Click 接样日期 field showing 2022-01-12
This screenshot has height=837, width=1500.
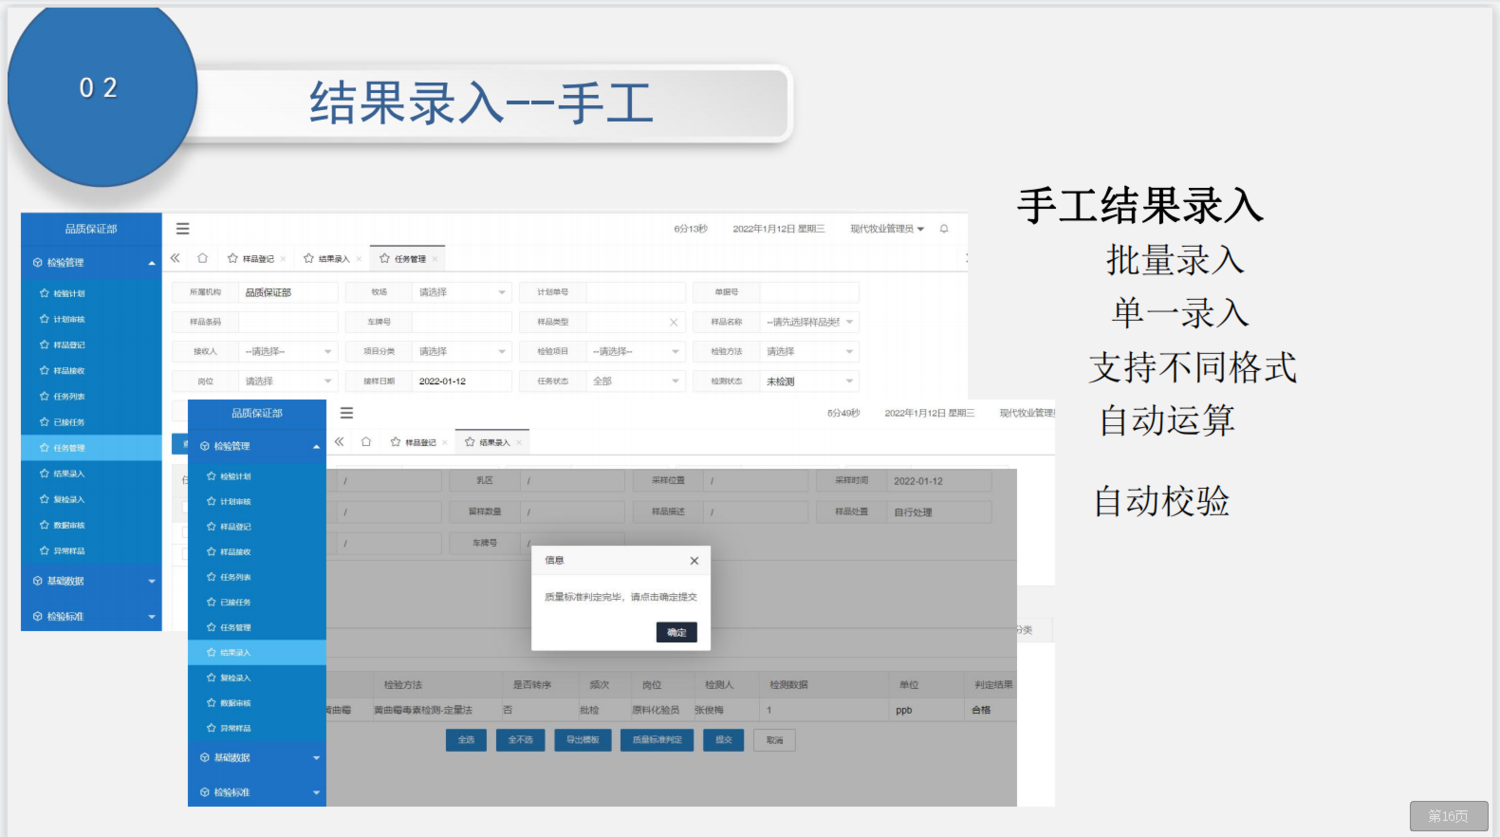click(x=462, y=381)
